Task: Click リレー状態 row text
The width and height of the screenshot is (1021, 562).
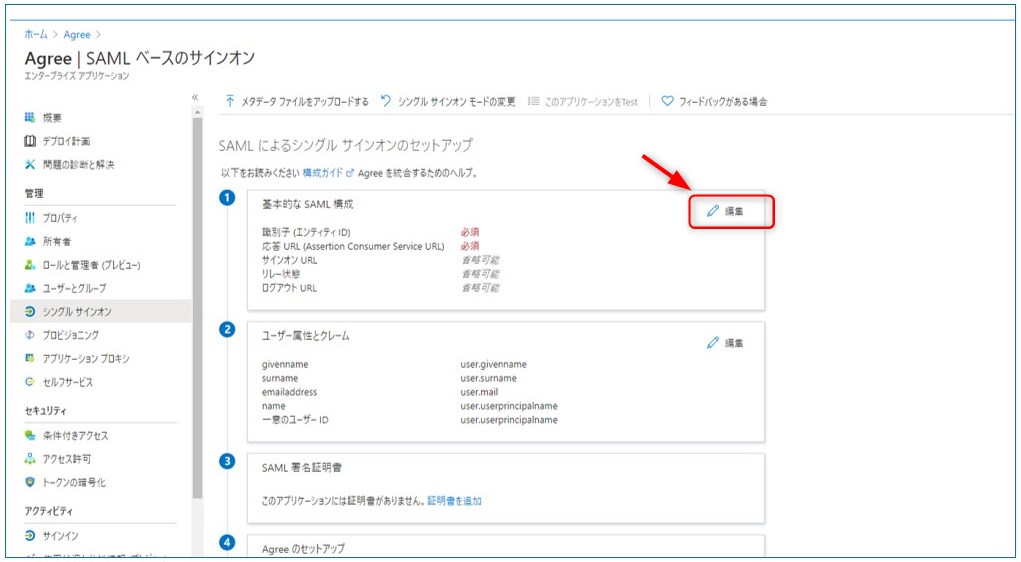Action: point(281,274)
